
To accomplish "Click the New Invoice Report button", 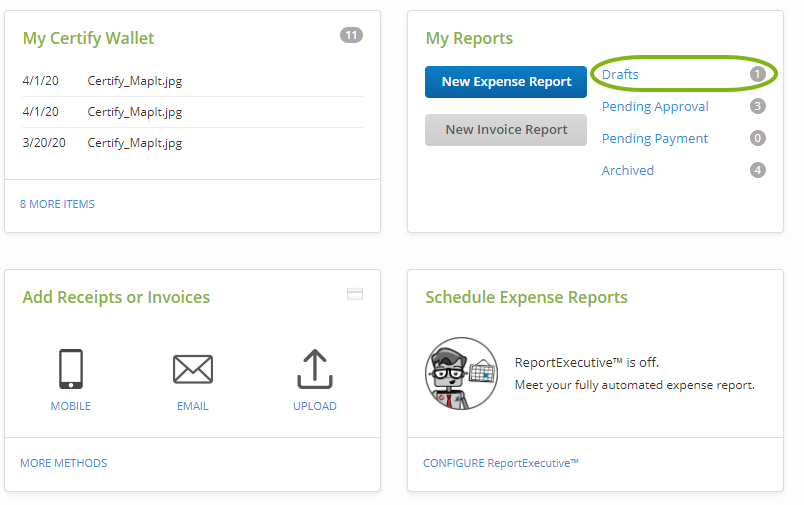I will coord(506,130).
